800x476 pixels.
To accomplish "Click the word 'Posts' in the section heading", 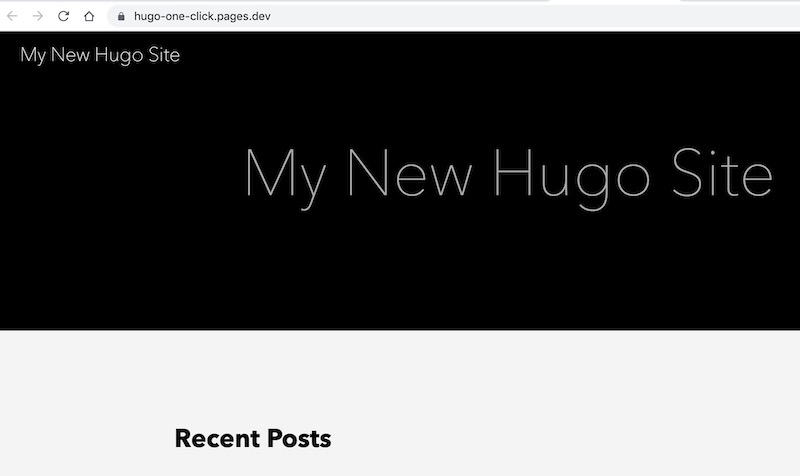I will point(299,439).
